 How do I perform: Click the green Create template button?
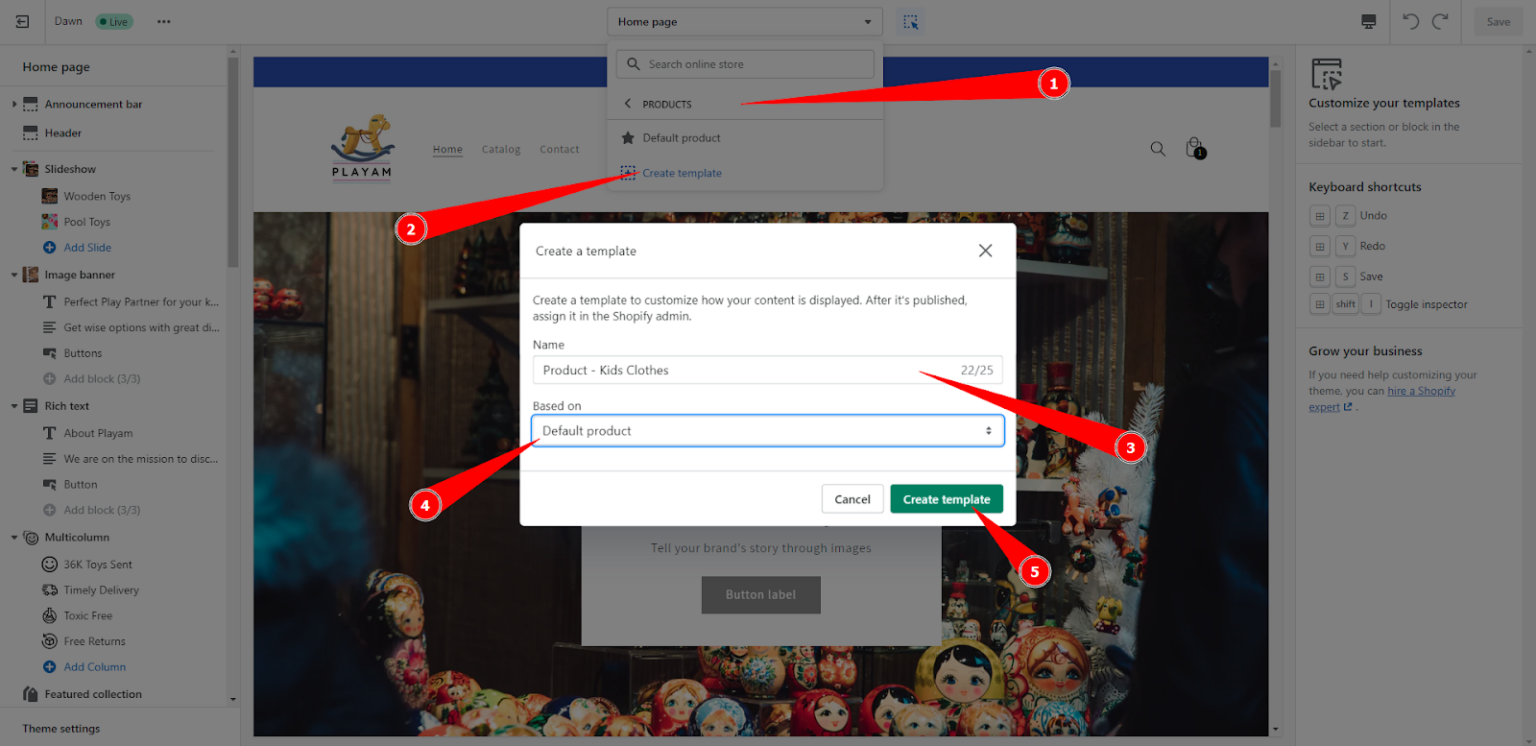click(946, 498)
